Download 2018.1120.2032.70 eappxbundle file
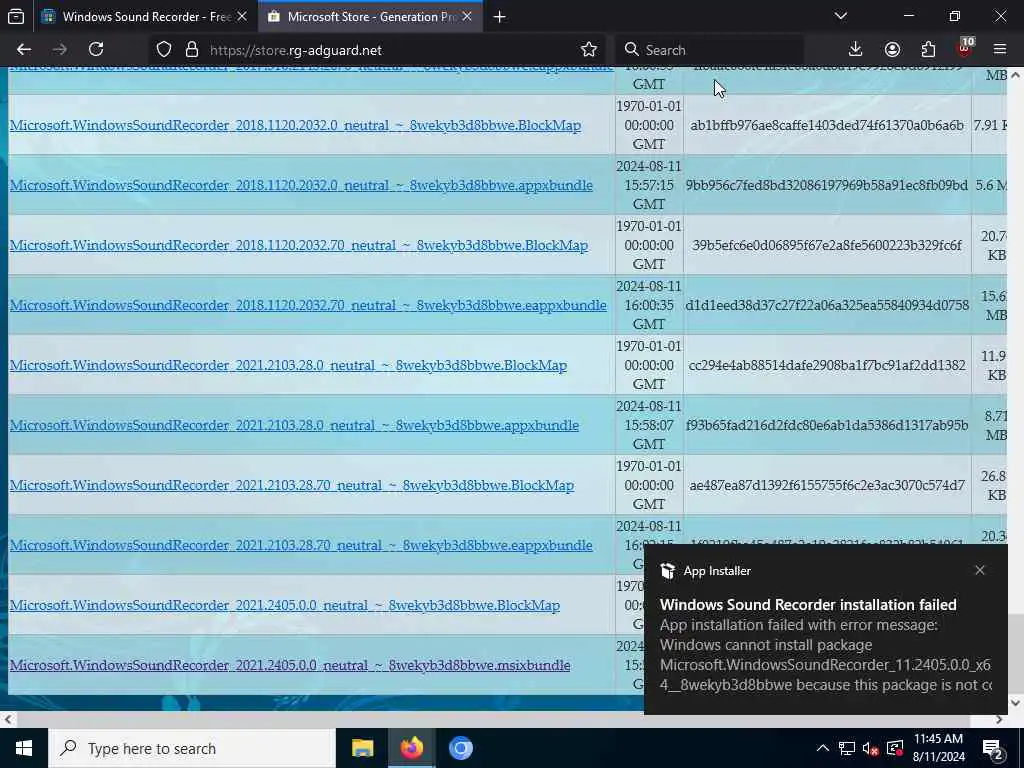Viewport: 1024px width, 768px height. point(308,306)
